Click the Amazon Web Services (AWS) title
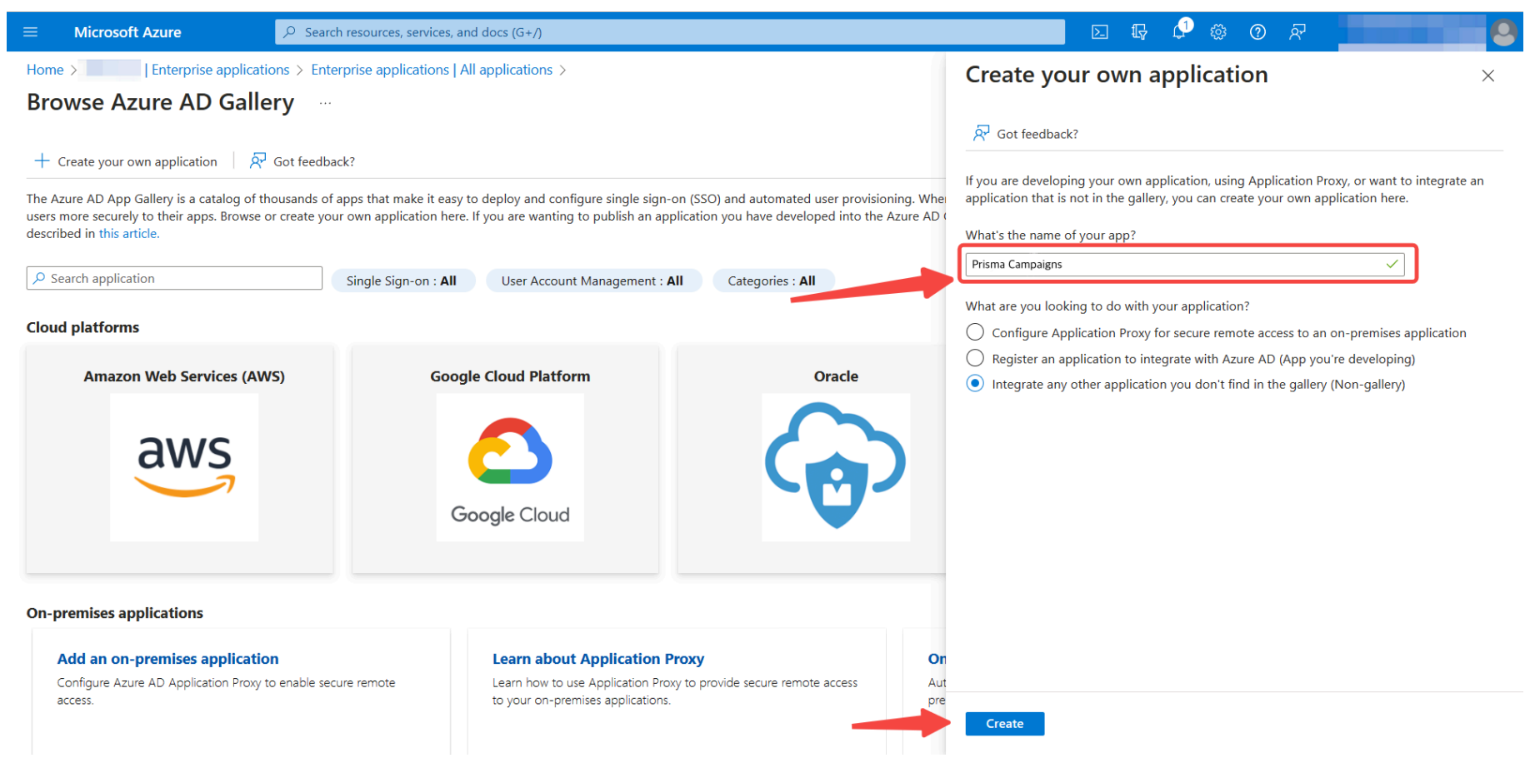Image resolution: width=1532 pixels, height=763 pixels. click(x=184, y=376)
